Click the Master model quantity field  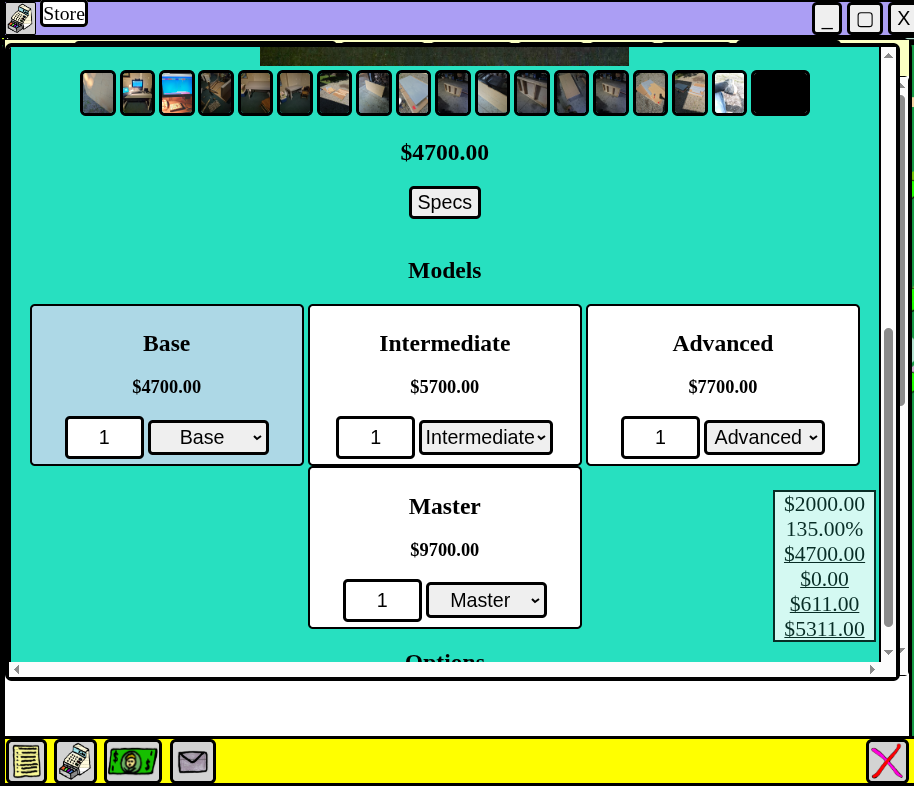coord(382,601)
